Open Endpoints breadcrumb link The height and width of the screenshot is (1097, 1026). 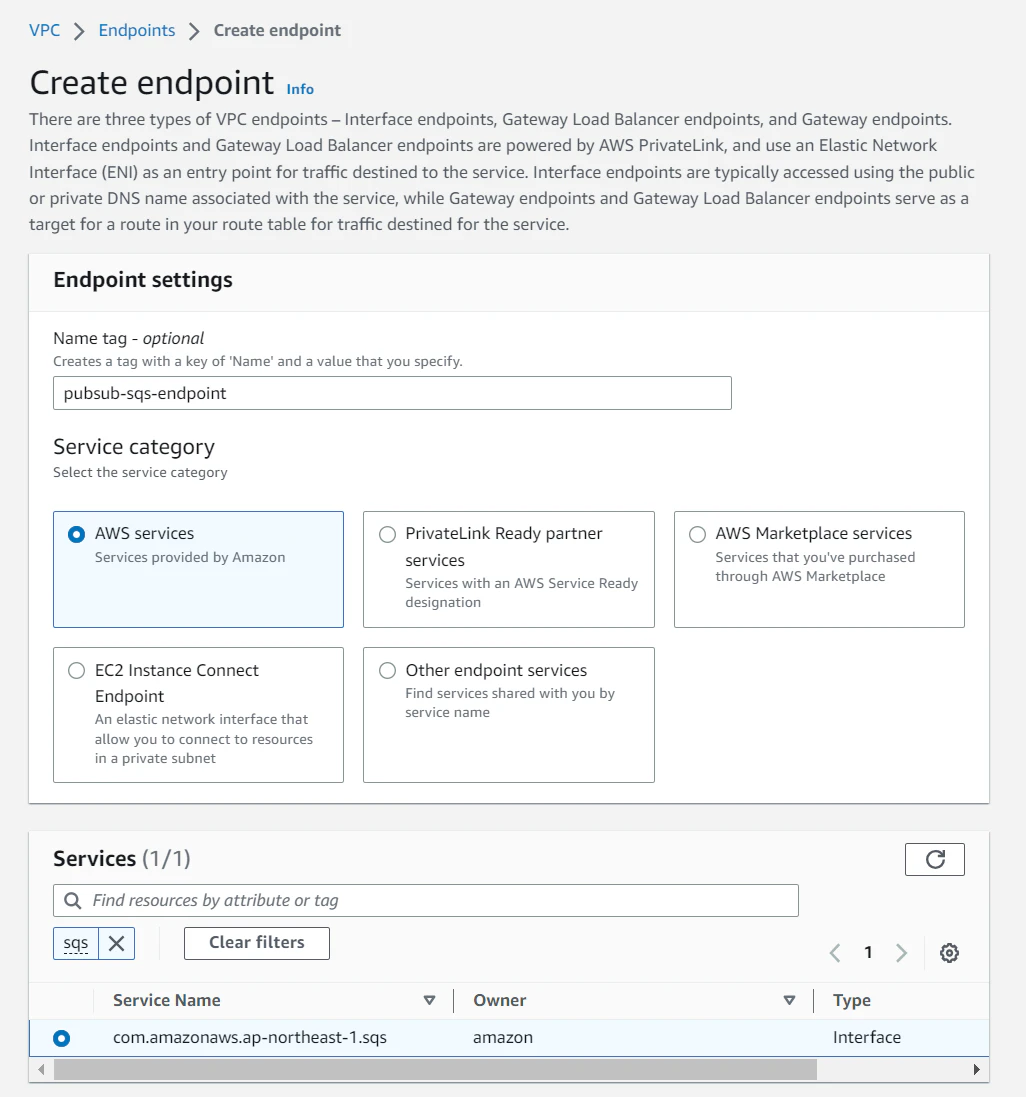tap(137, 30)
